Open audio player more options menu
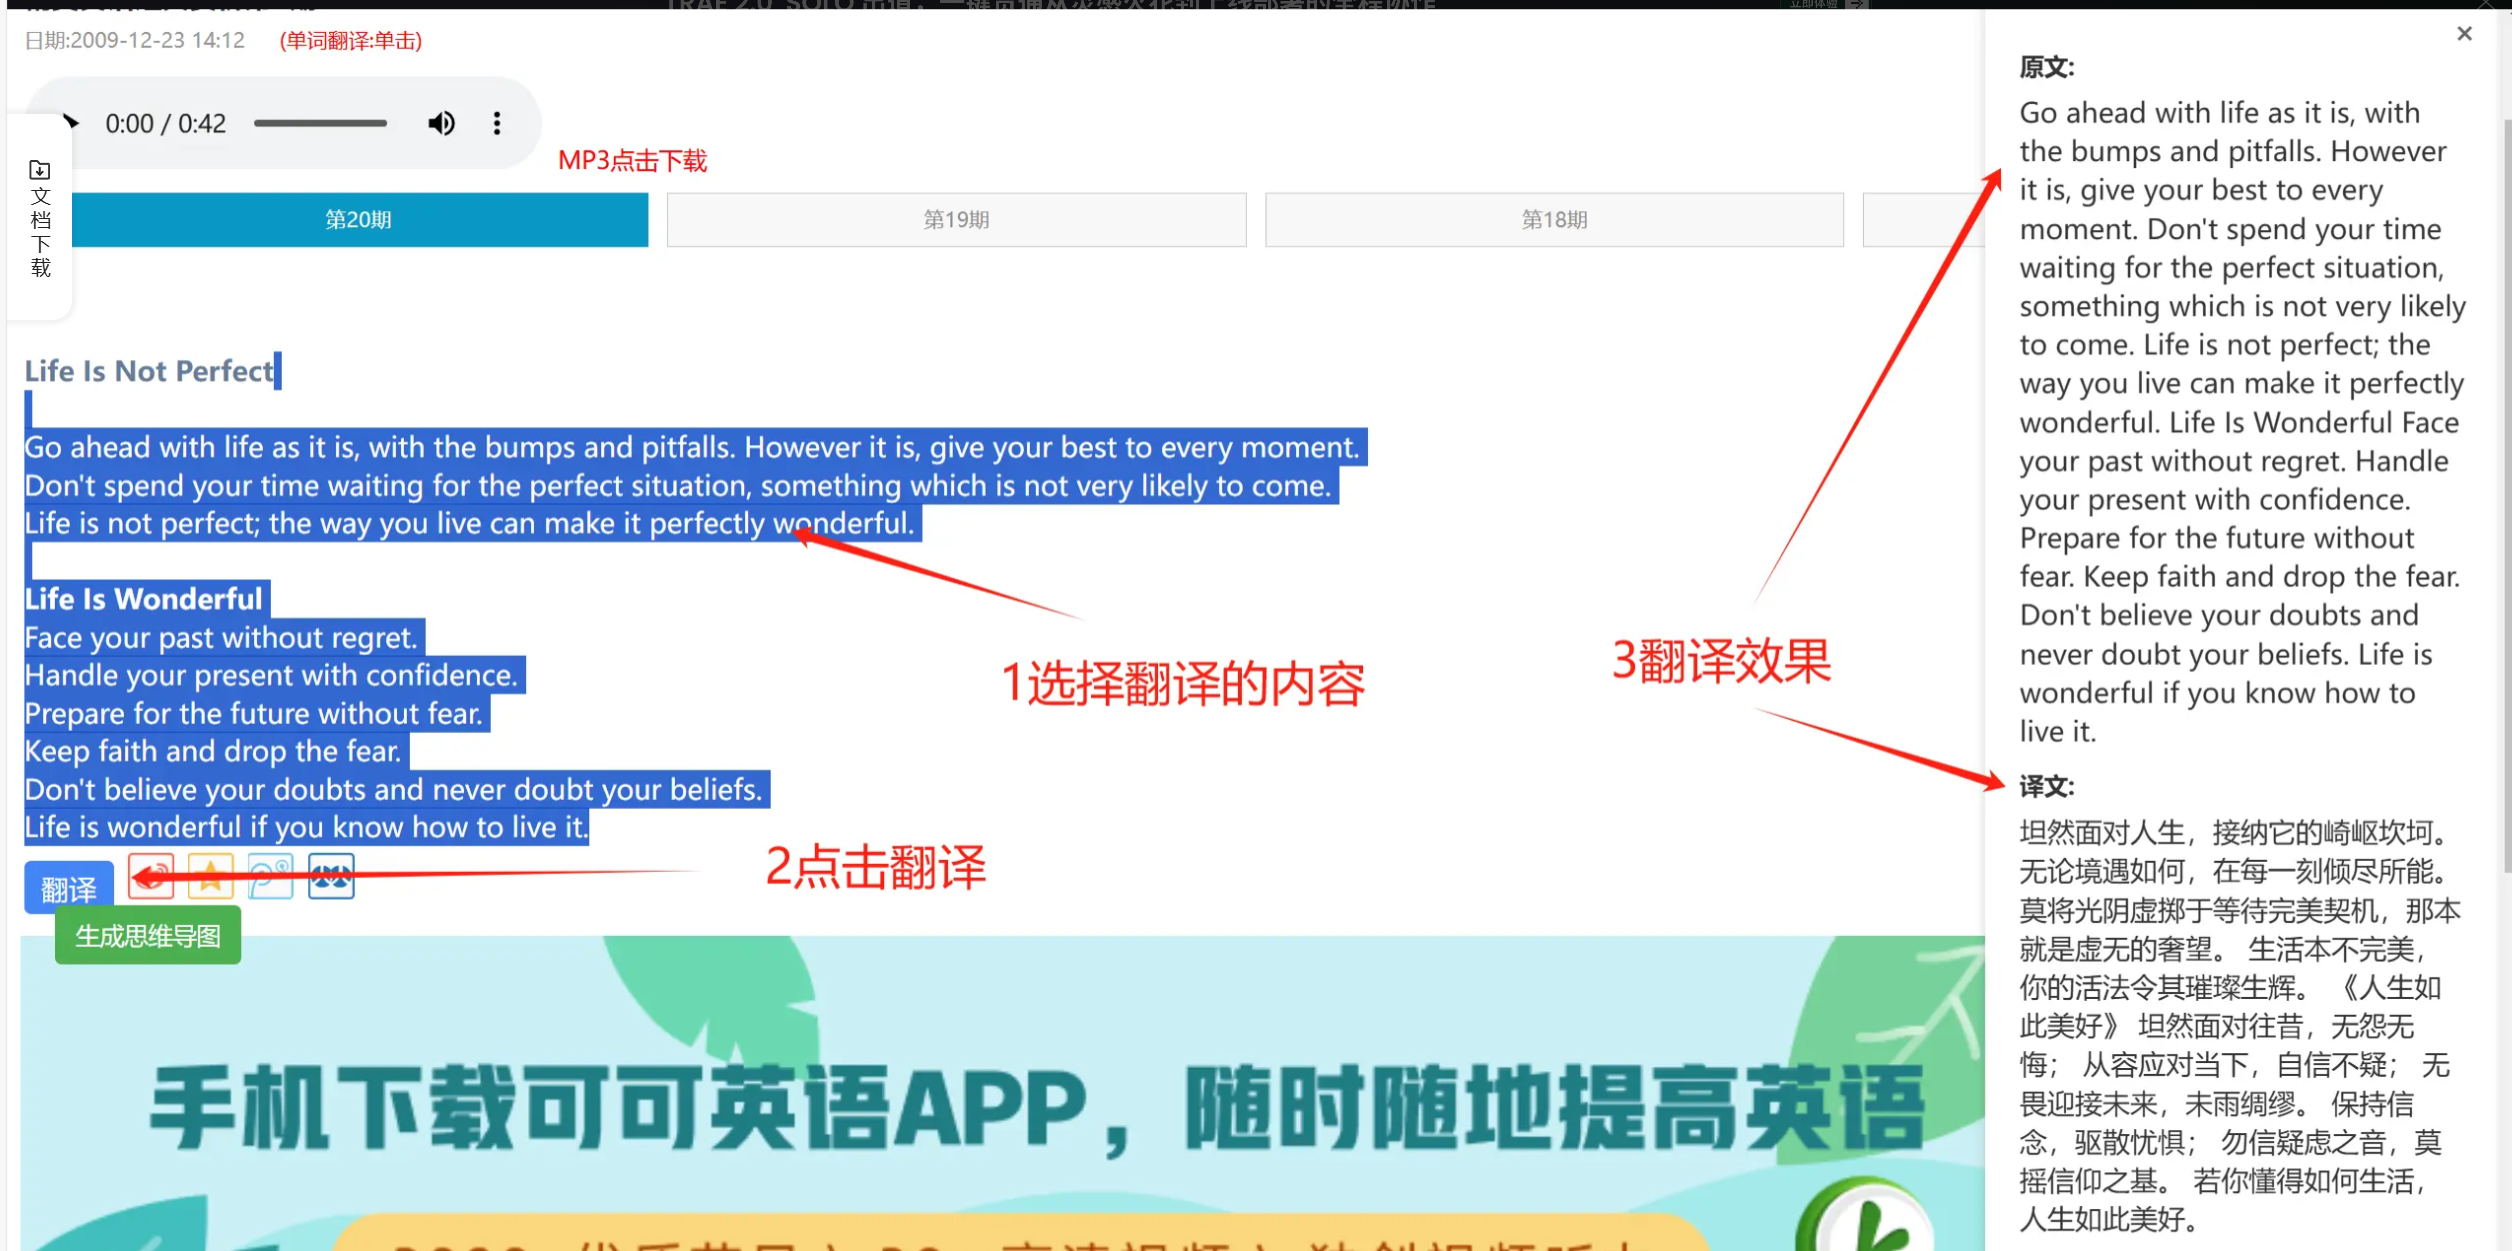 click(x=497, y=123)
